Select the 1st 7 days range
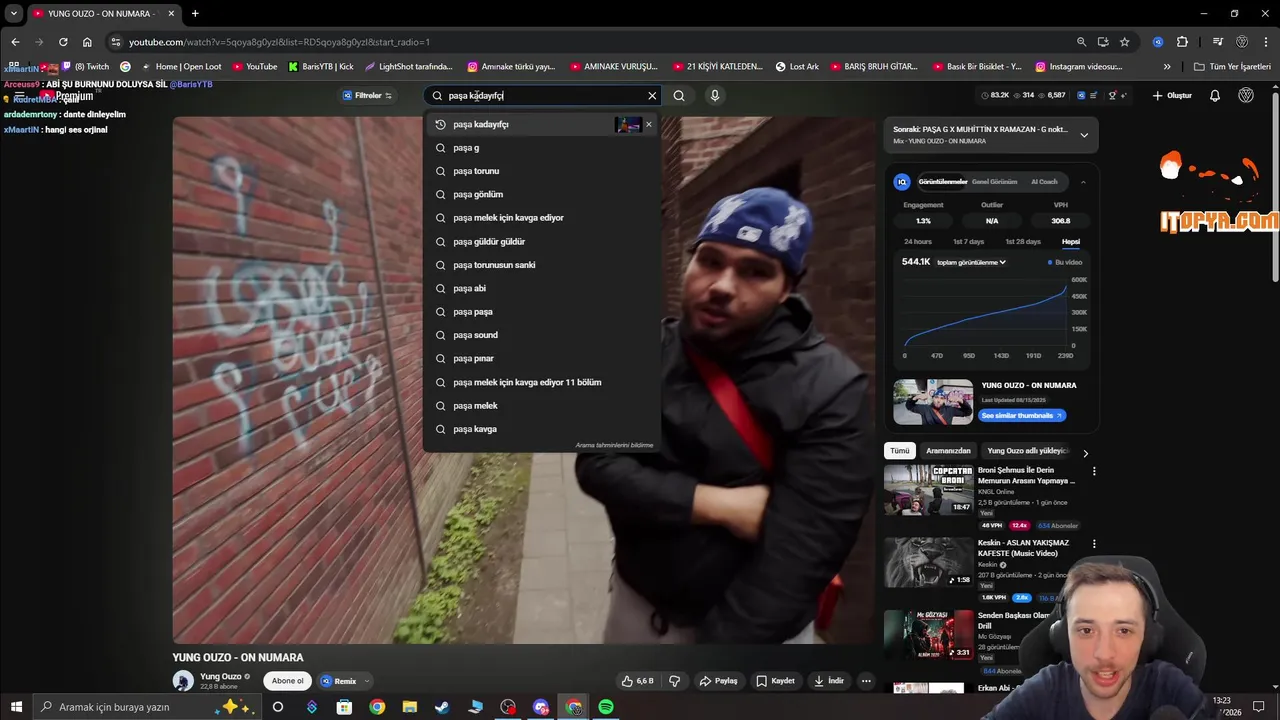The height and width of the screenshot is (720, 1280). [x=968, y=242]
